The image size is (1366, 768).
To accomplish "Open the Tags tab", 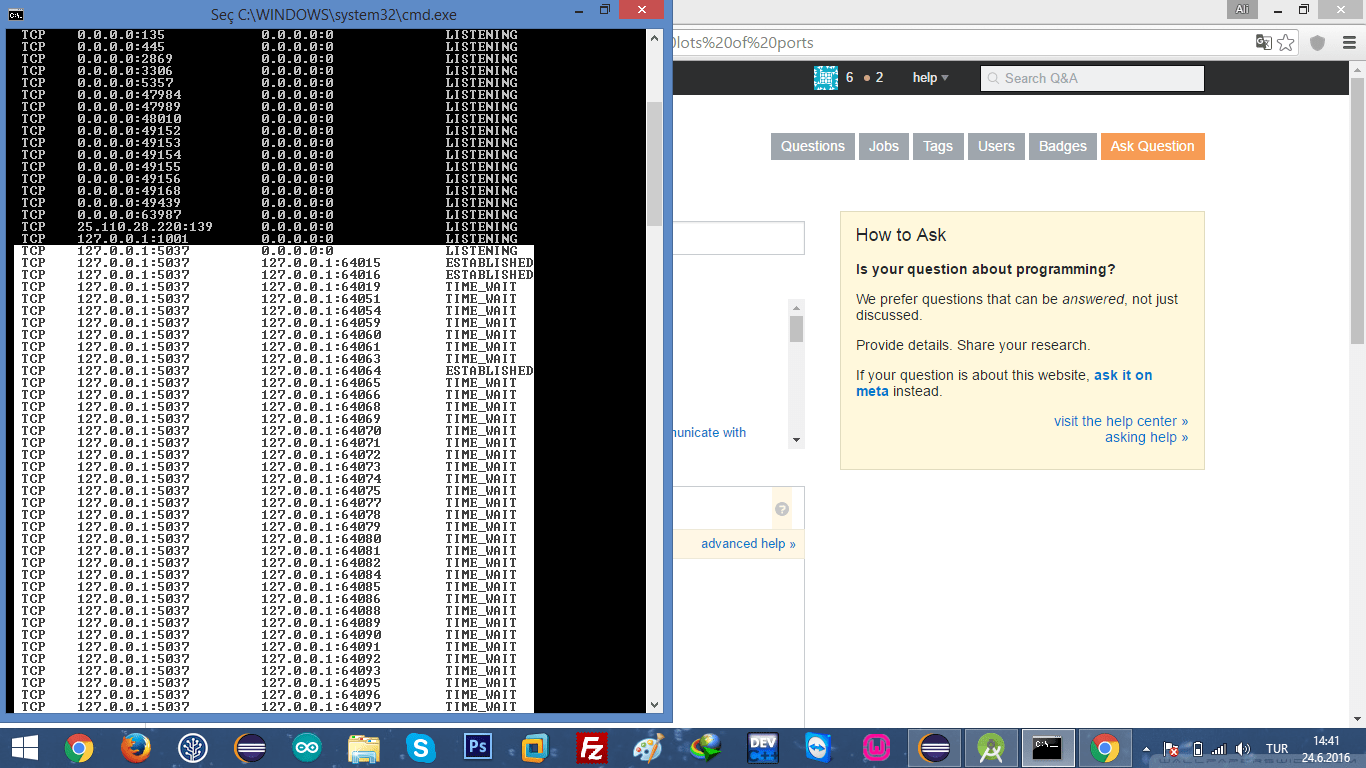I will pyautogui.click(x=938, y=146).
